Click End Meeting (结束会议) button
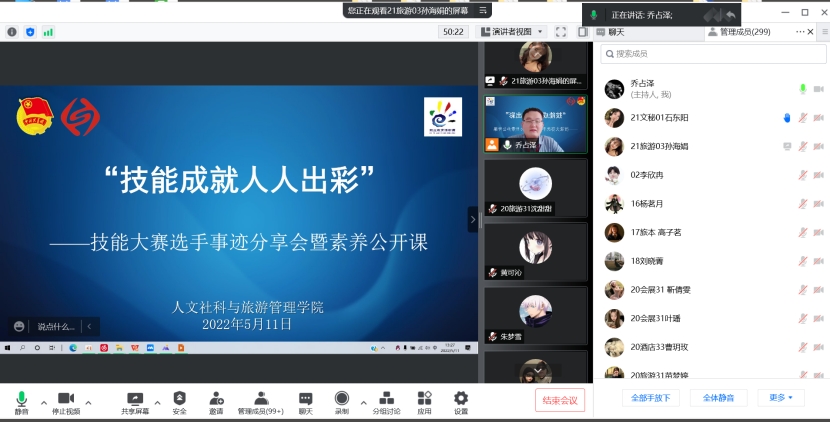 pyautogui.click(x=560, y=400)
